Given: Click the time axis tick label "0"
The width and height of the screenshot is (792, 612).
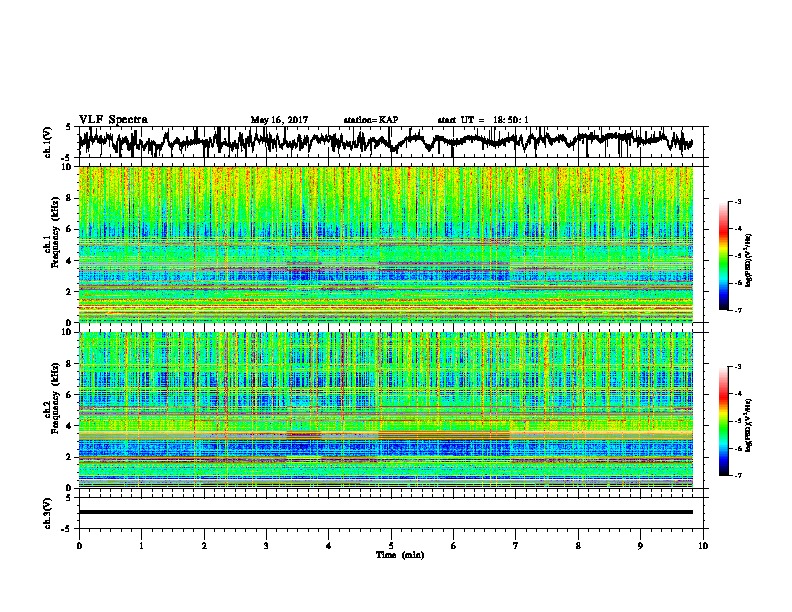Looking at the screenshot, I should point(79,546).
